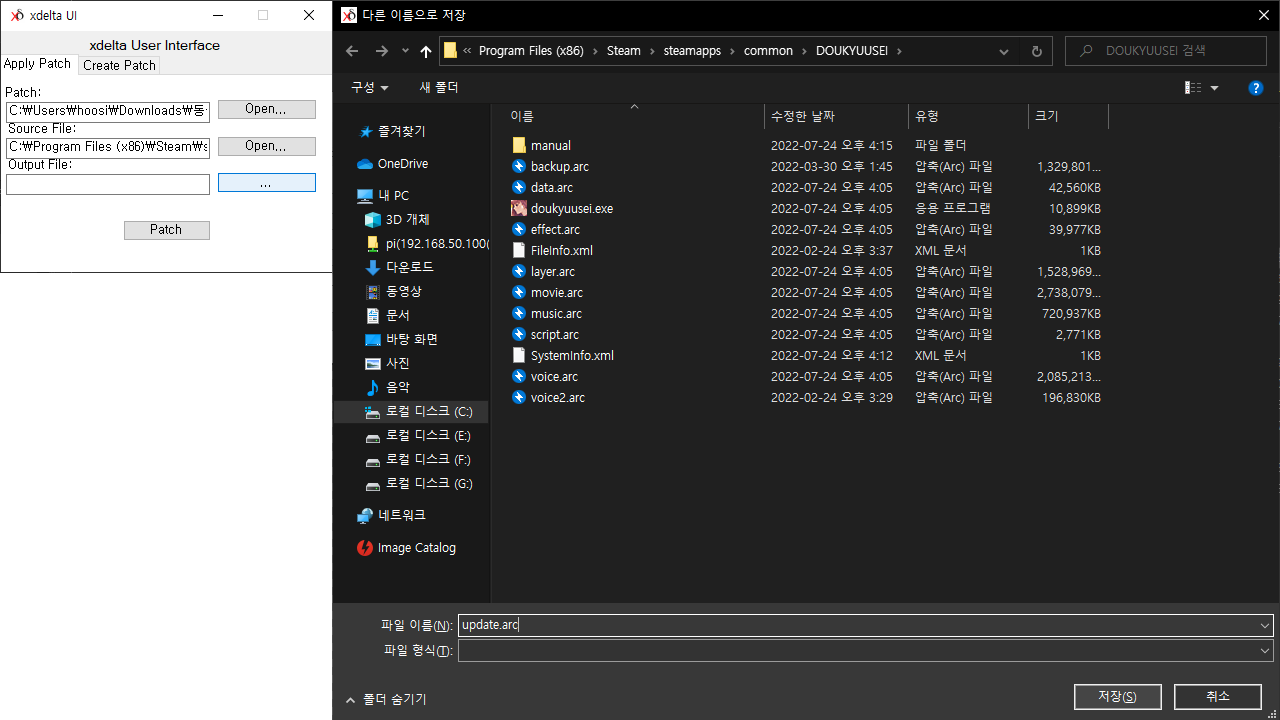Click doukyuusei.exe application icon

point(519,209)
